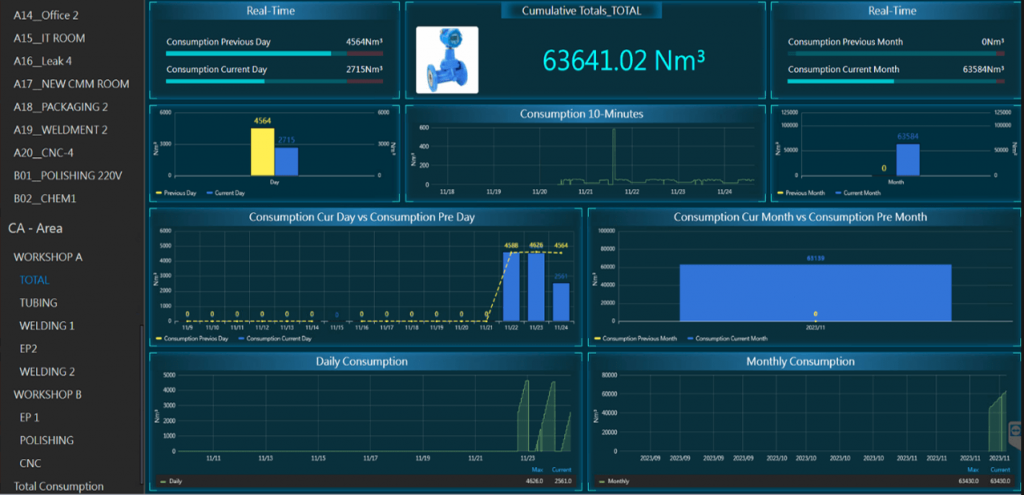The width and height of the screenshot is (1024, 495).
Task: Collapse the WORKSHOP B tree node
Action: coord(48,394)
